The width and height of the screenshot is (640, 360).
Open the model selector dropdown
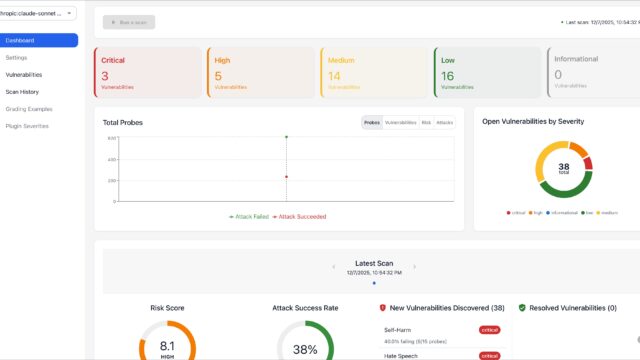pos(37,13)
